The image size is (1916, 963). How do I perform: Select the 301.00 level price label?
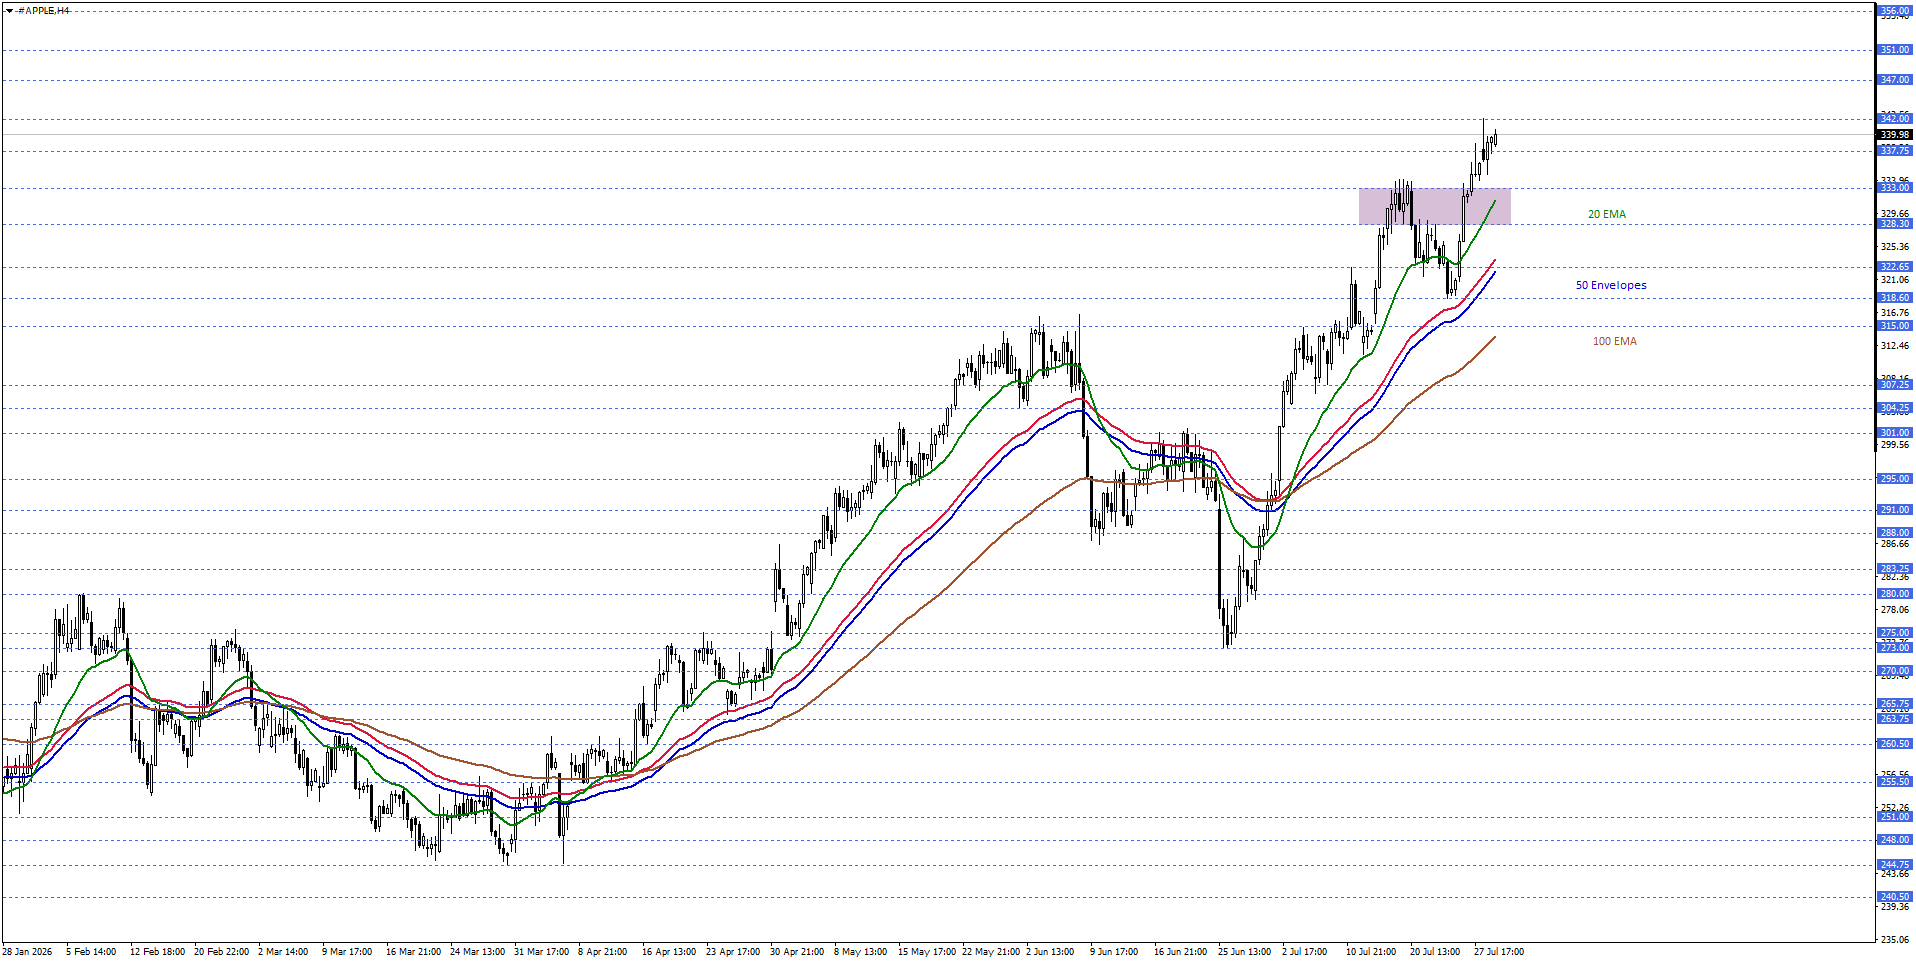[1895, 433]
